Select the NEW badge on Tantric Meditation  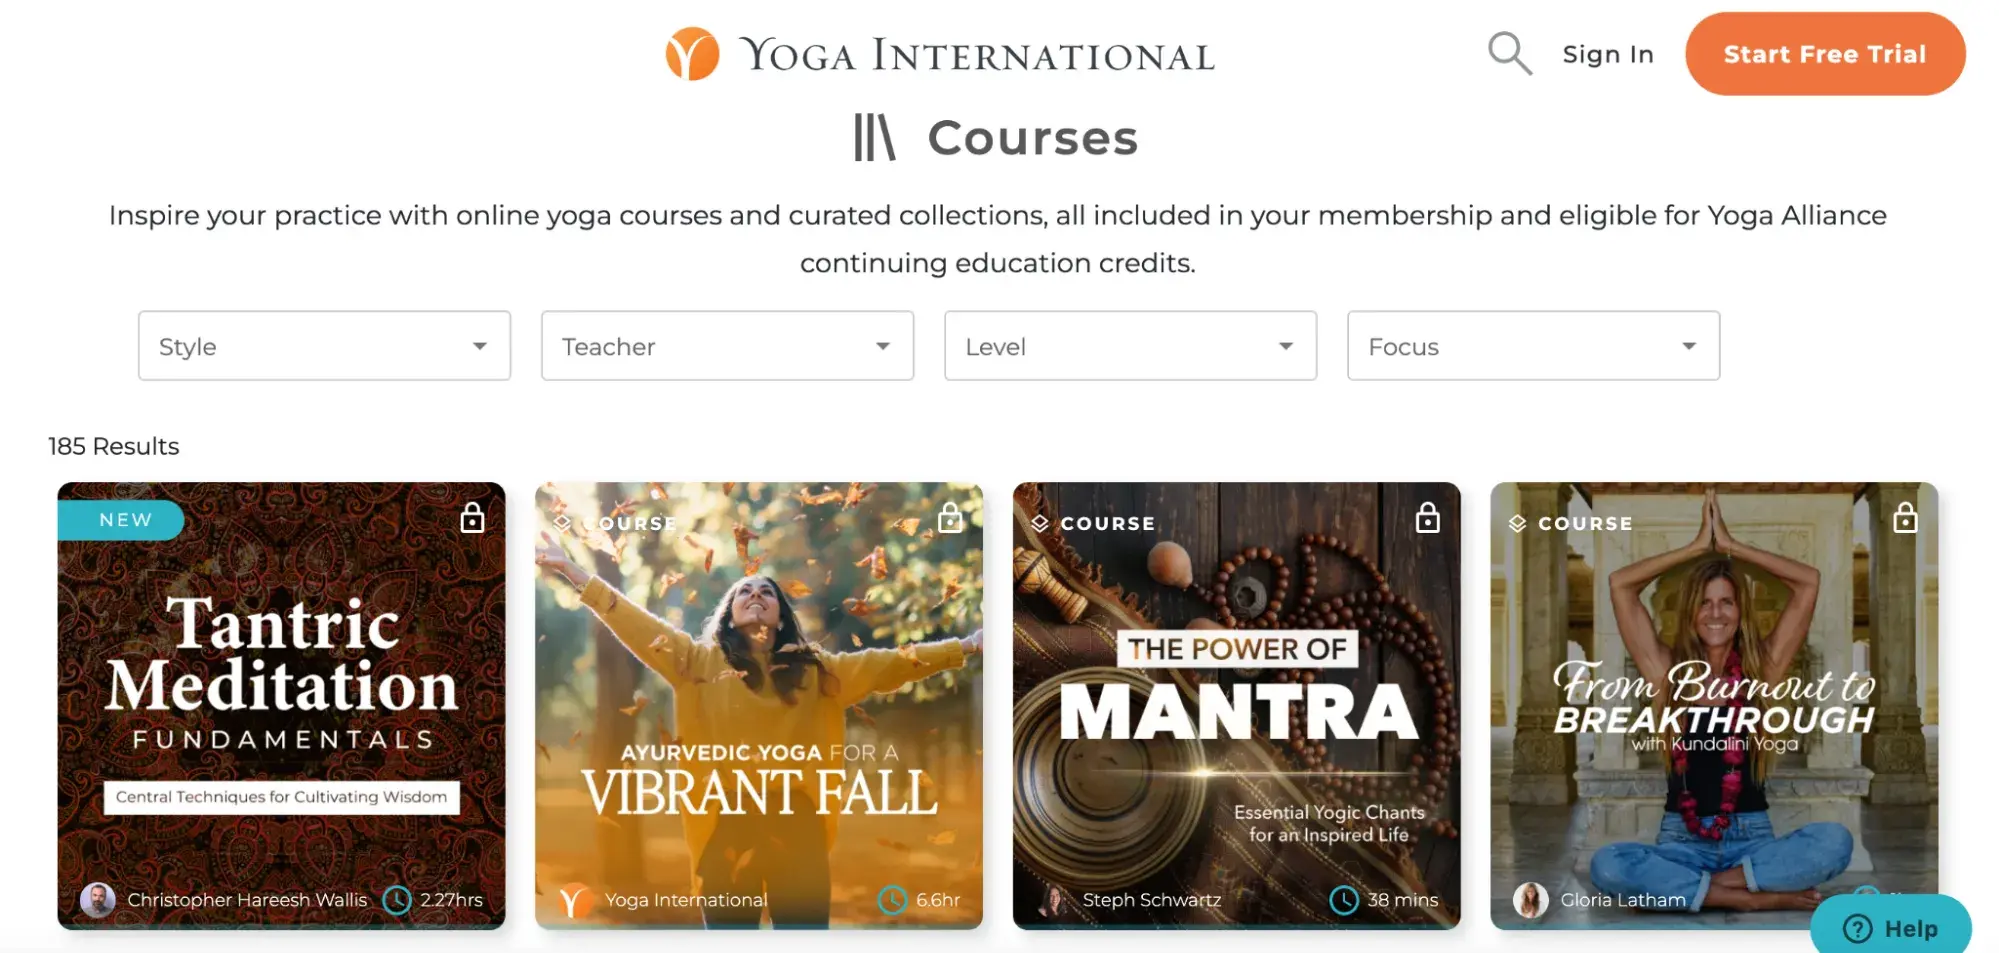click(122, 520)
